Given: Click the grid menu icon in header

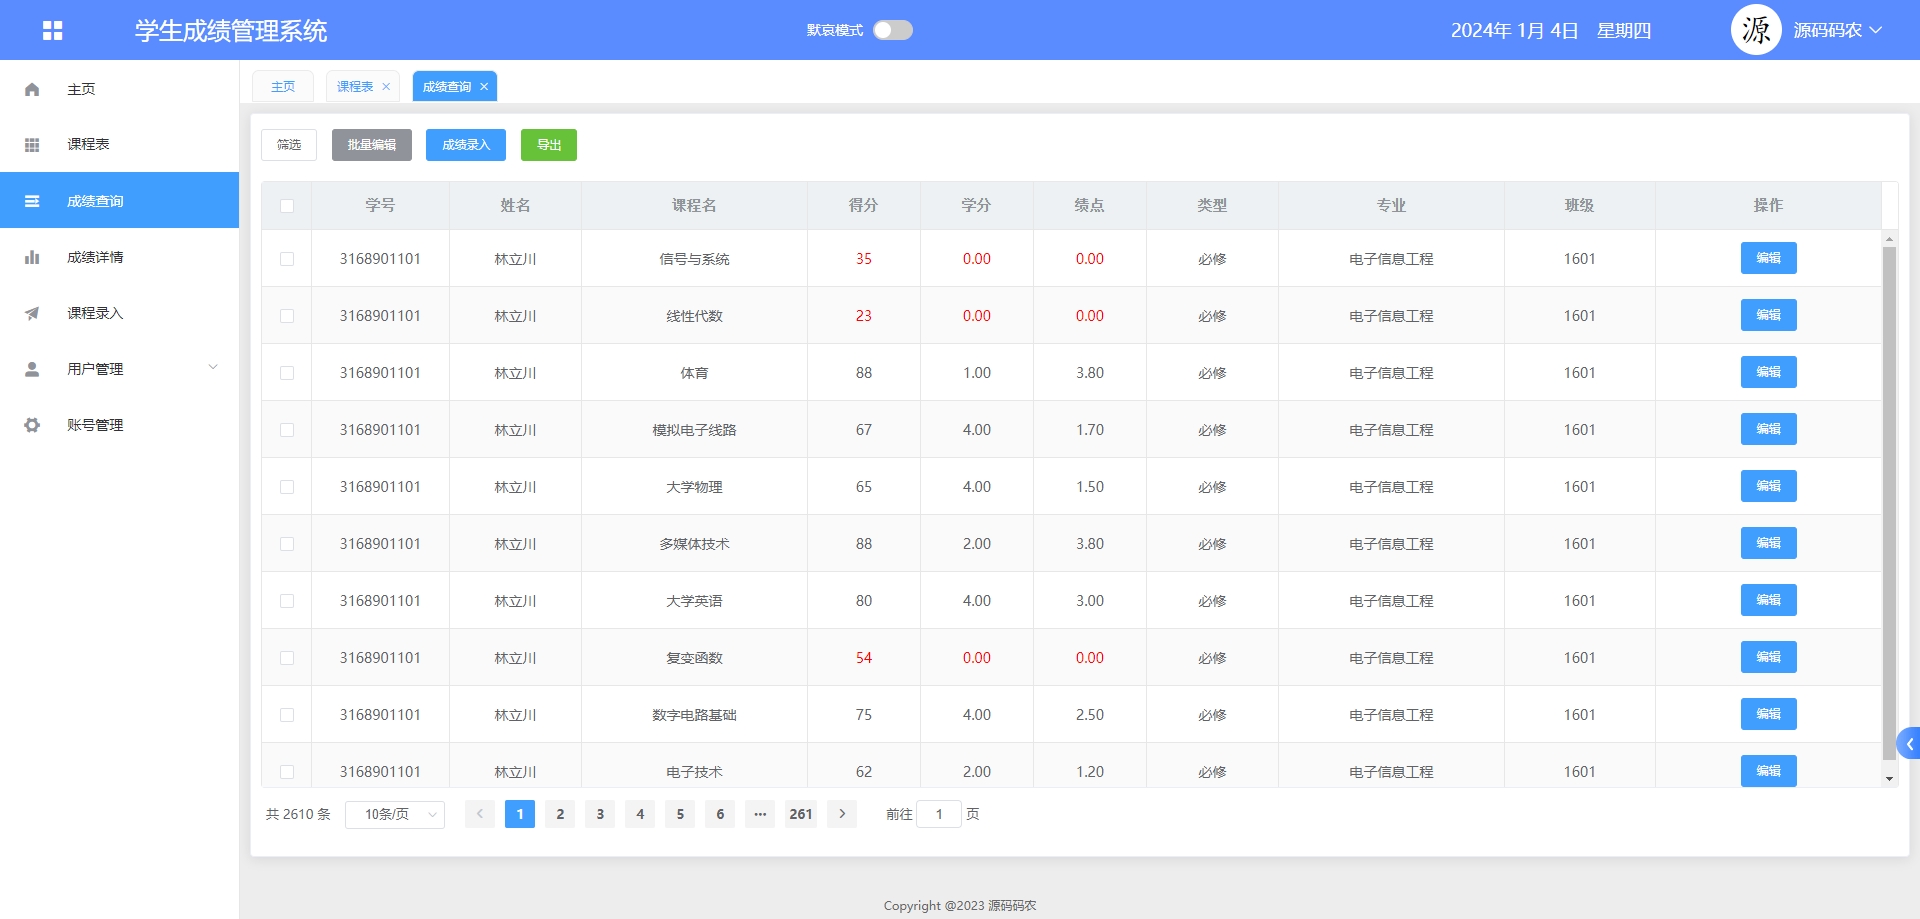Looking at the screenshot, I should 53,30.
